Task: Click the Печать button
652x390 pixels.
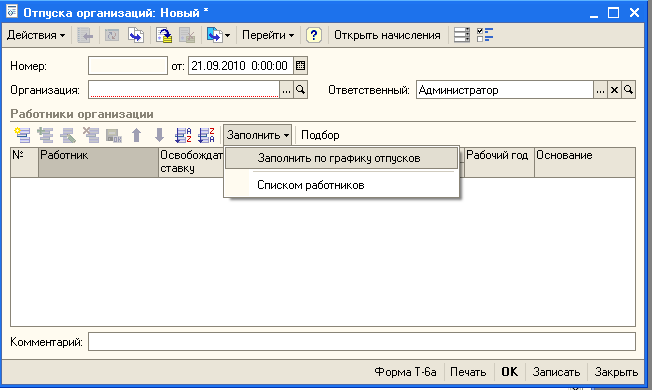Action: point(468,372)
